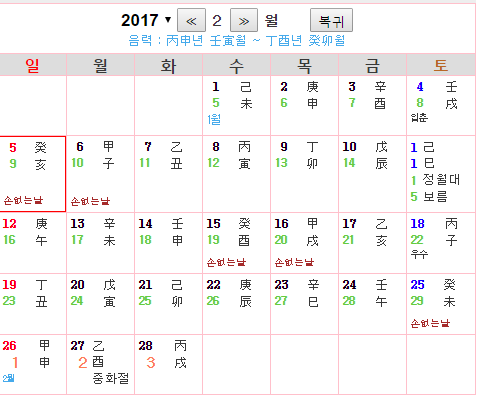Viewport: 480px width, 400px height.
Task: Click the 정월대 보름 holiday label
Action: [441, 188]
